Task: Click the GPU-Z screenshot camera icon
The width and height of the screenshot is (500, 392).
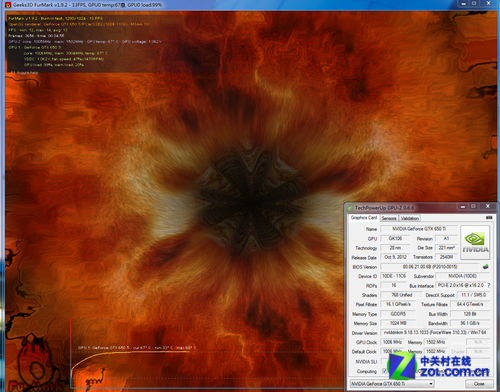Action: (x=489, y=218)
